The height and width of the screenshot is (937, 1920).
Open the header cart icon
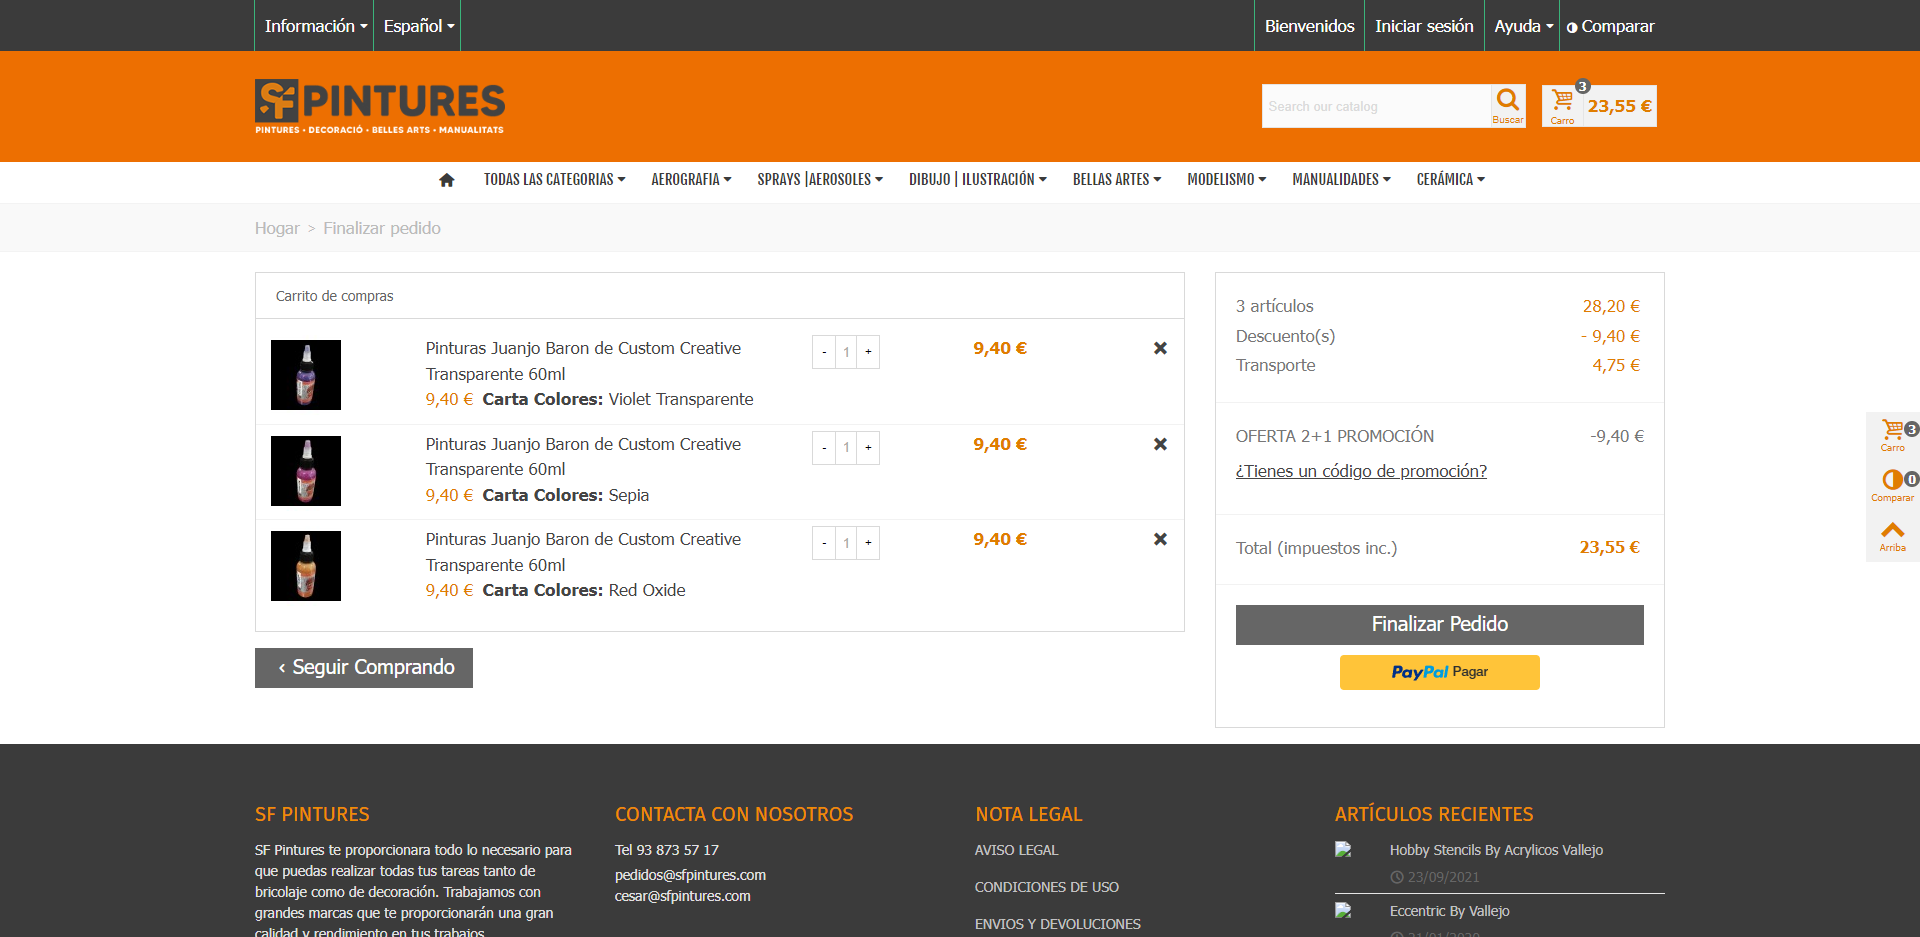tap(1562, 105)
